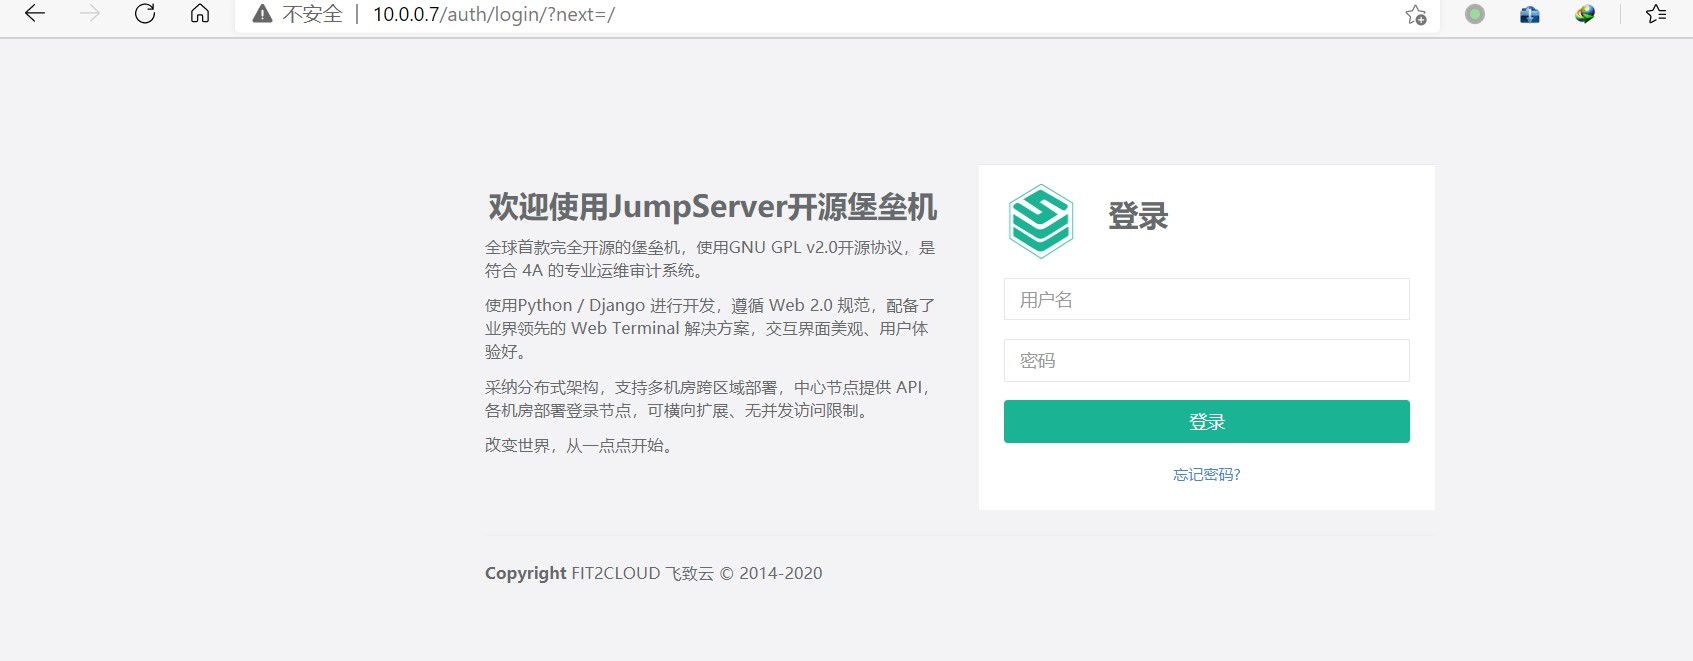Click the 改变世界，从一点点开始。 line

pos(582,445)
